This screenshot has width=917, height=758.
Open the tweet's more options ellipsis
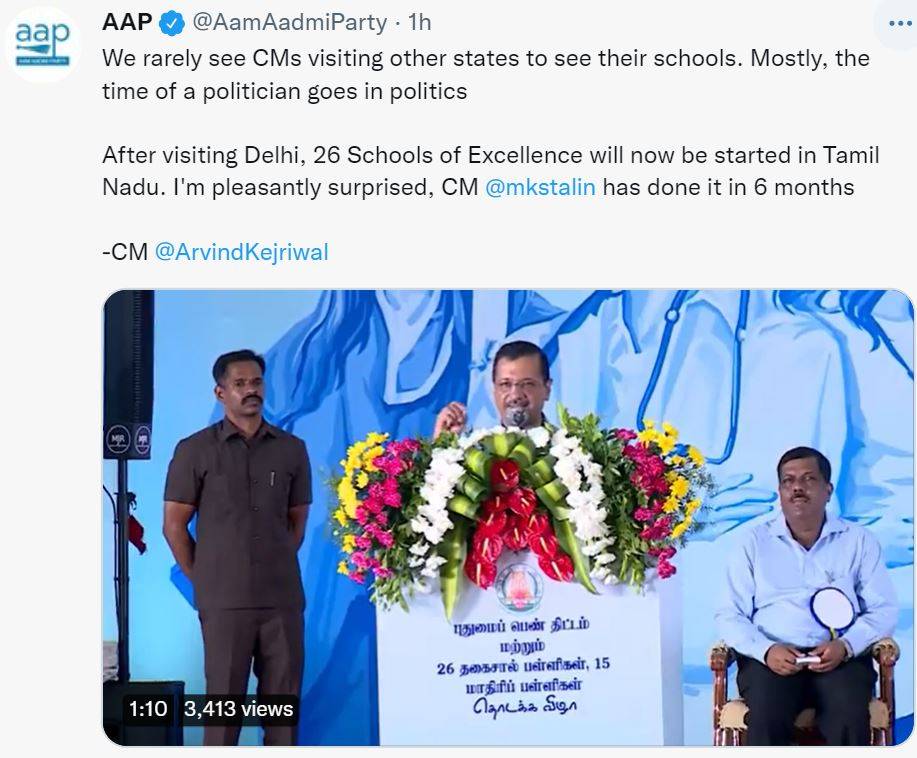(x=893, y=26)
